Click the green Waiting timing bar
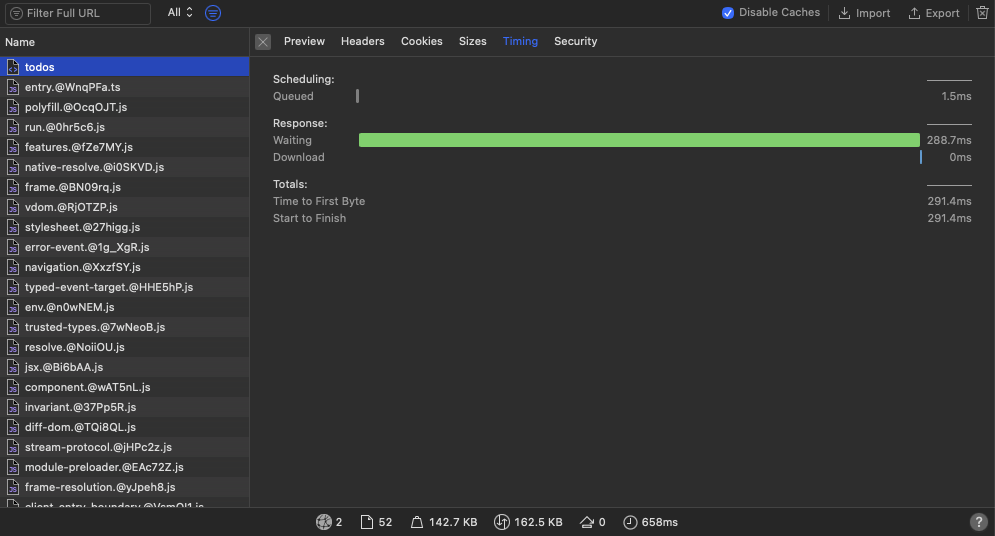Viewport: 995px width, 536px height. click(x=639, y=140)
